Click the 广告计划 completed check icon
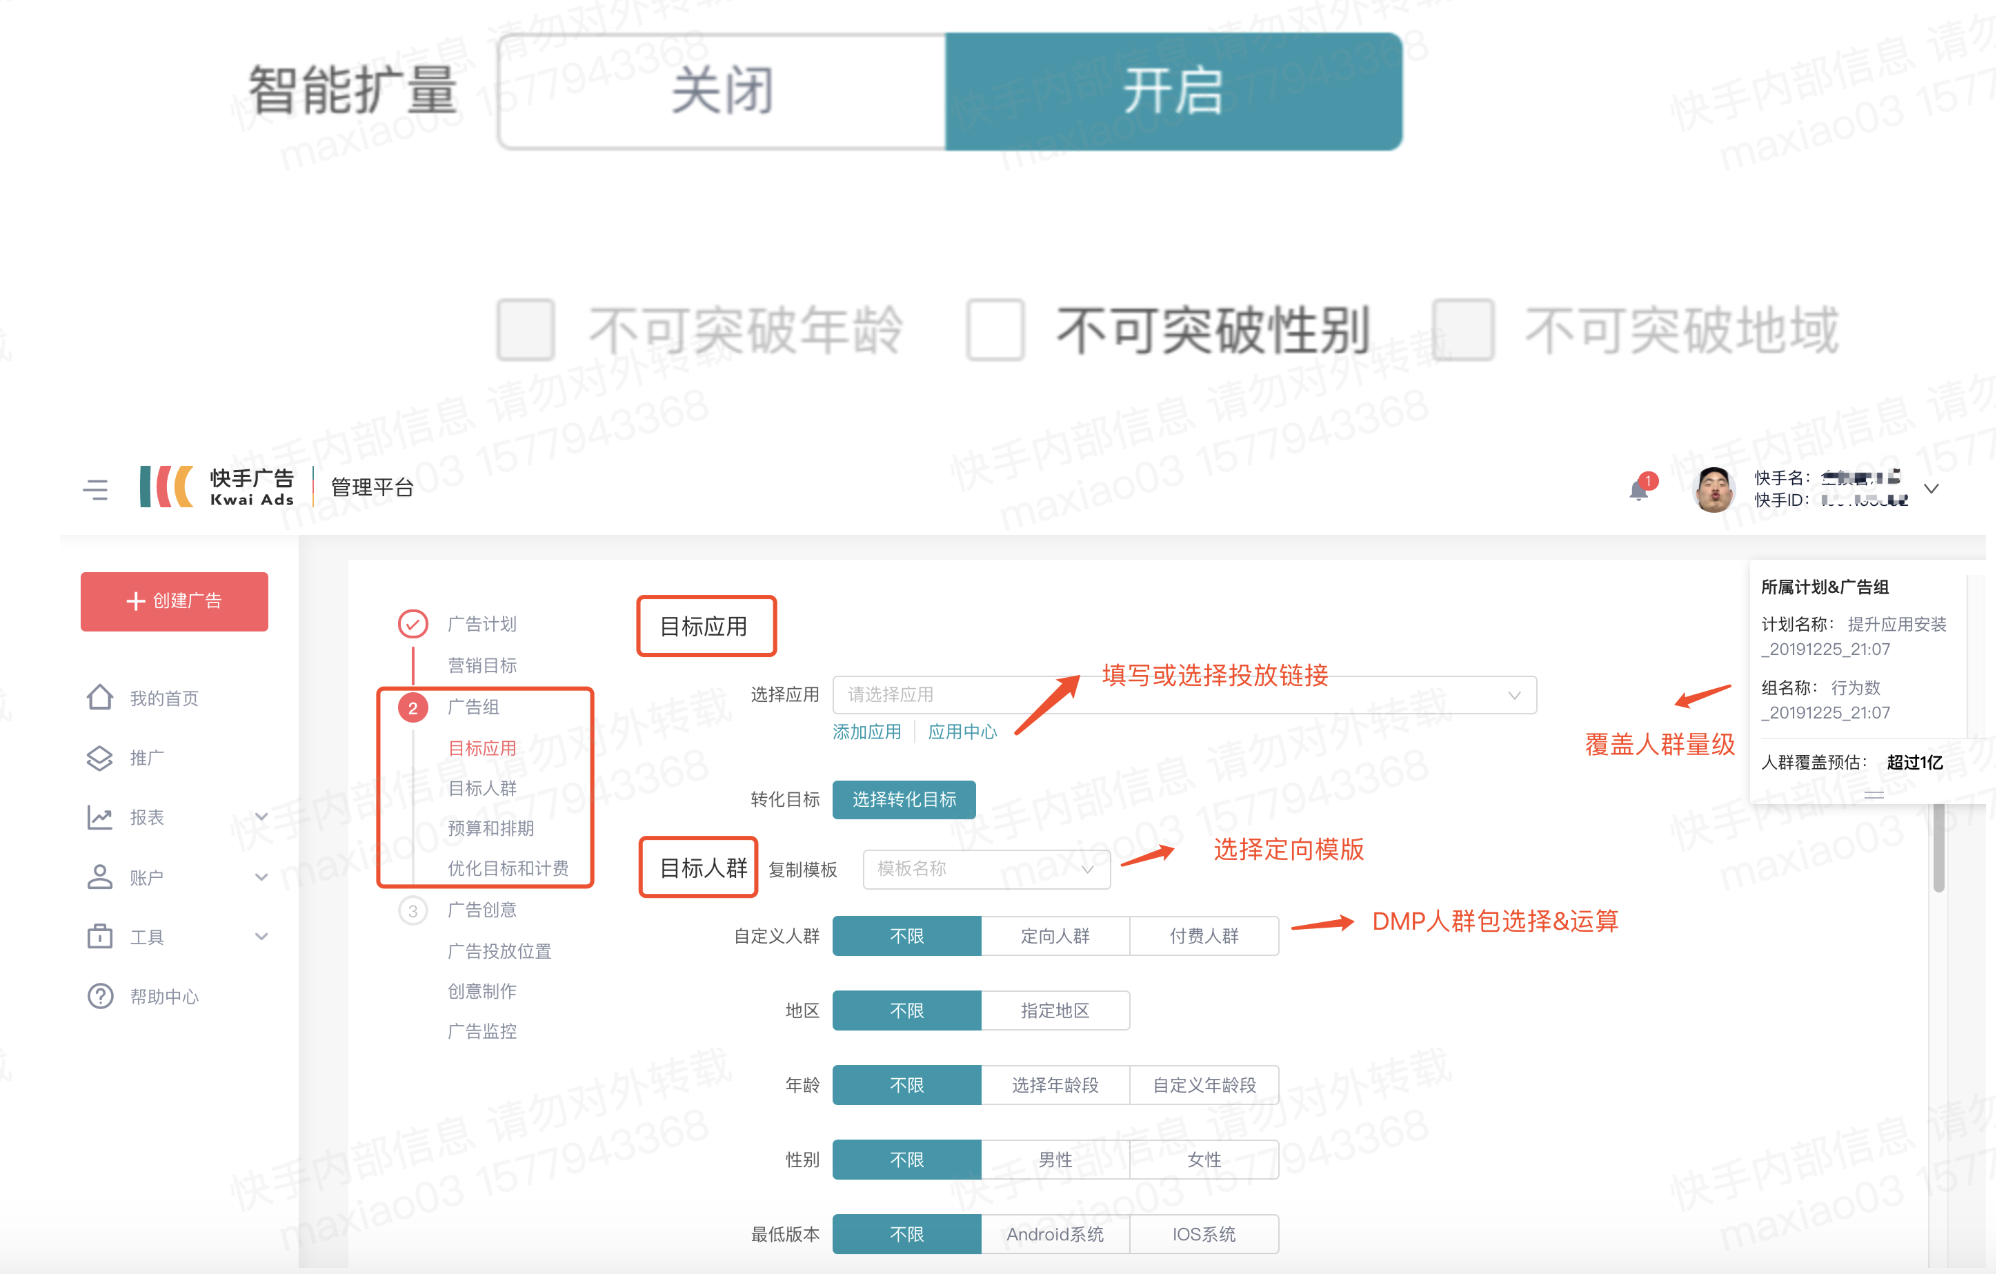Viewport: 1996px width, 1274px height. pos(413,624)
